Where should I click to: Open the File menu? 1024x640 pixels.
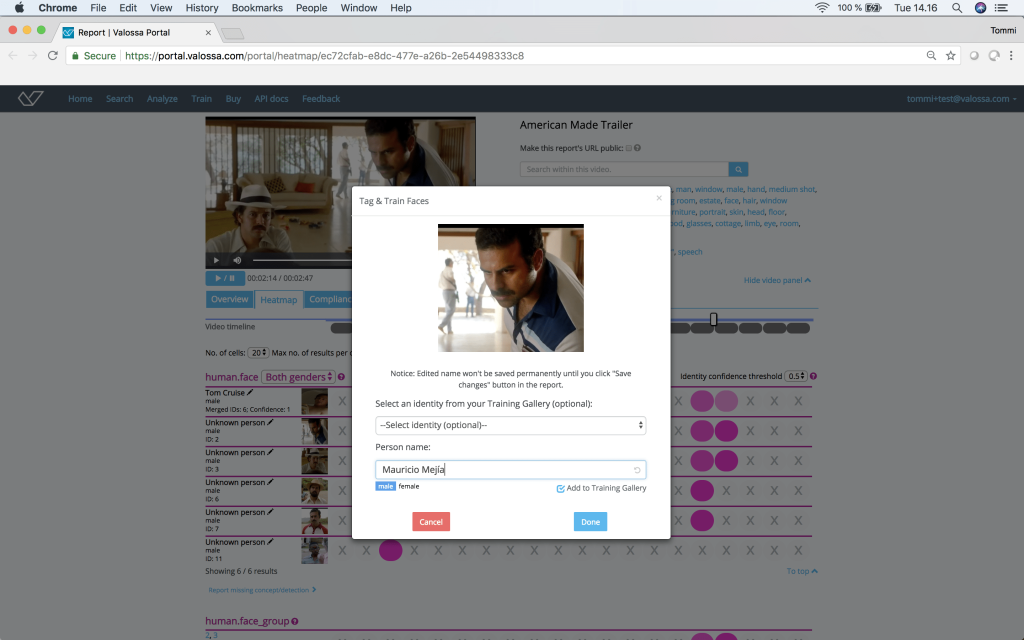(98, 8)
